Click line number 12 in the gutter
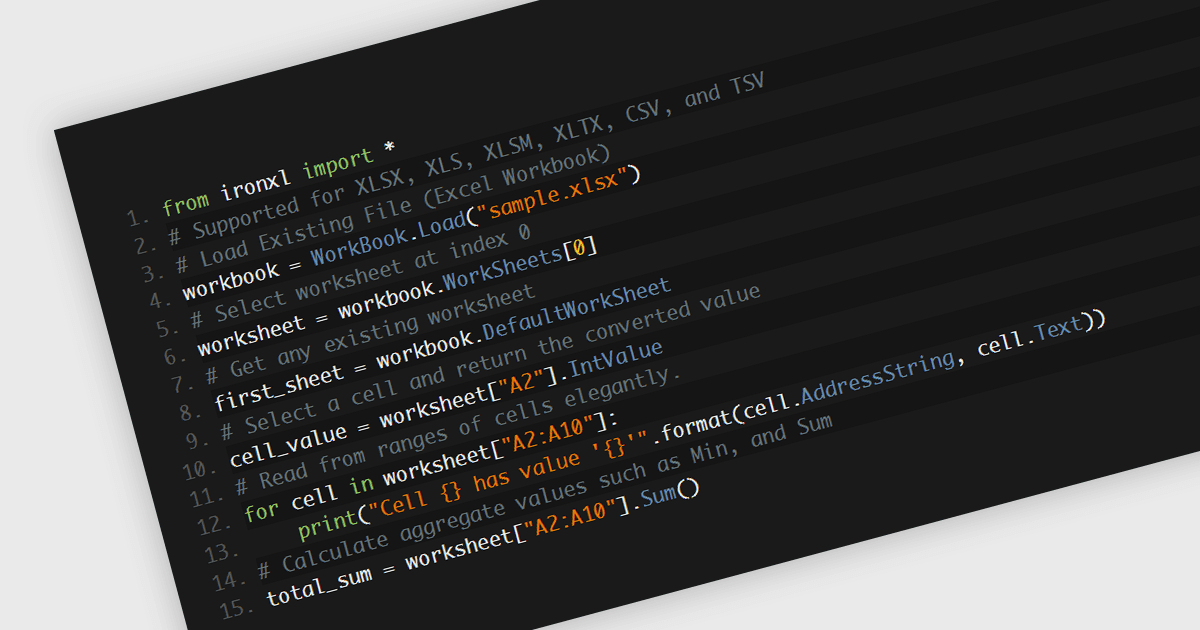Image resolution: width=1200 pixels, height=630 pixels. (213, 525)
